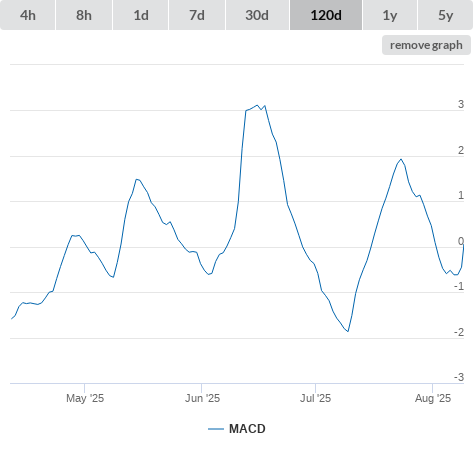
Task: Switch chart to 30d range
Action: (x=257, y=15)
